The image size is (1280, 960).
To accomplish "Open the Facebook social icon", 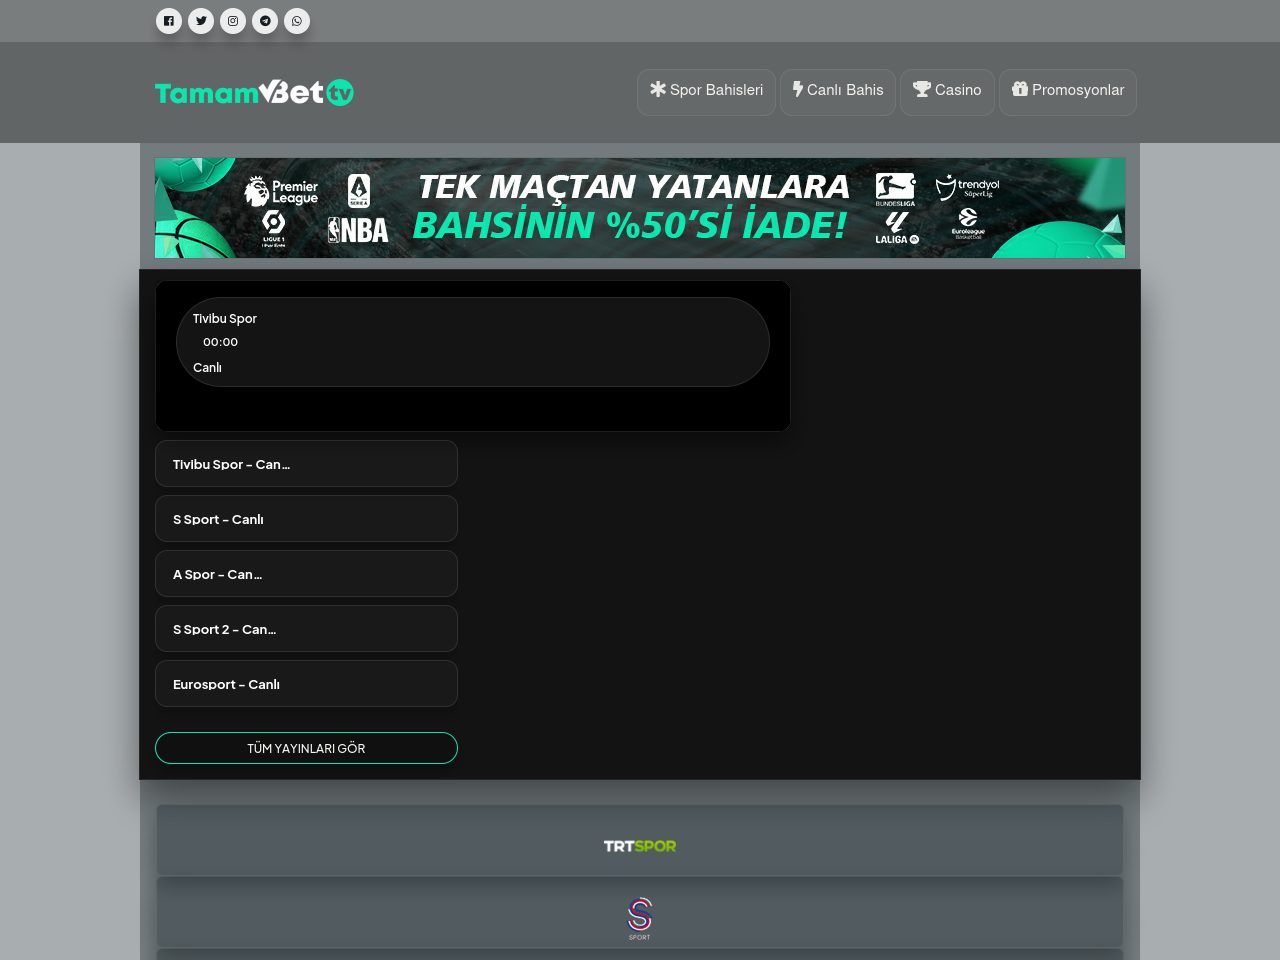I will pyautogui.click(x=169, y=21).
